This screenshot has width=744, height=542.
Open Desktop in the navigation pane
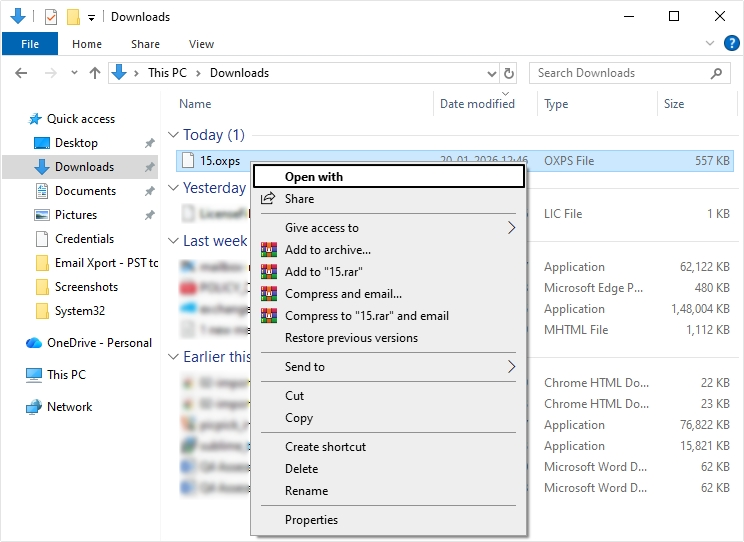[x=76, y=143]
